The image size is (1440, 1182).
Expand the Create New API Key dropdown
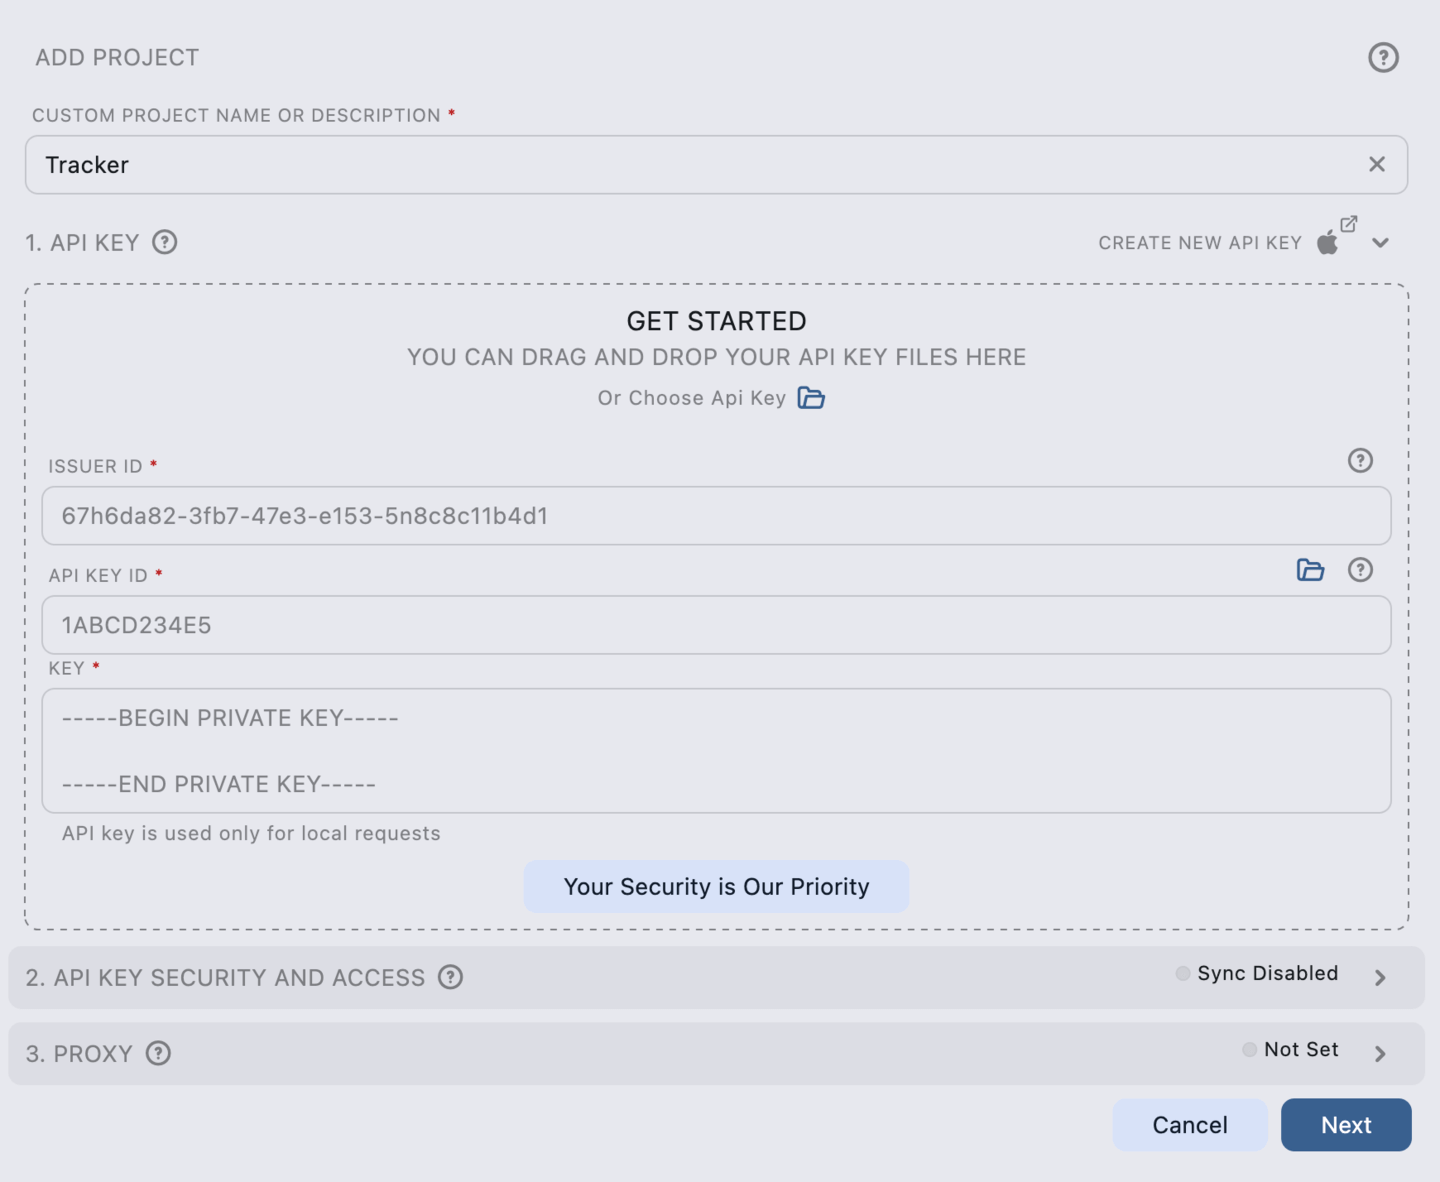pos(1381,242)
